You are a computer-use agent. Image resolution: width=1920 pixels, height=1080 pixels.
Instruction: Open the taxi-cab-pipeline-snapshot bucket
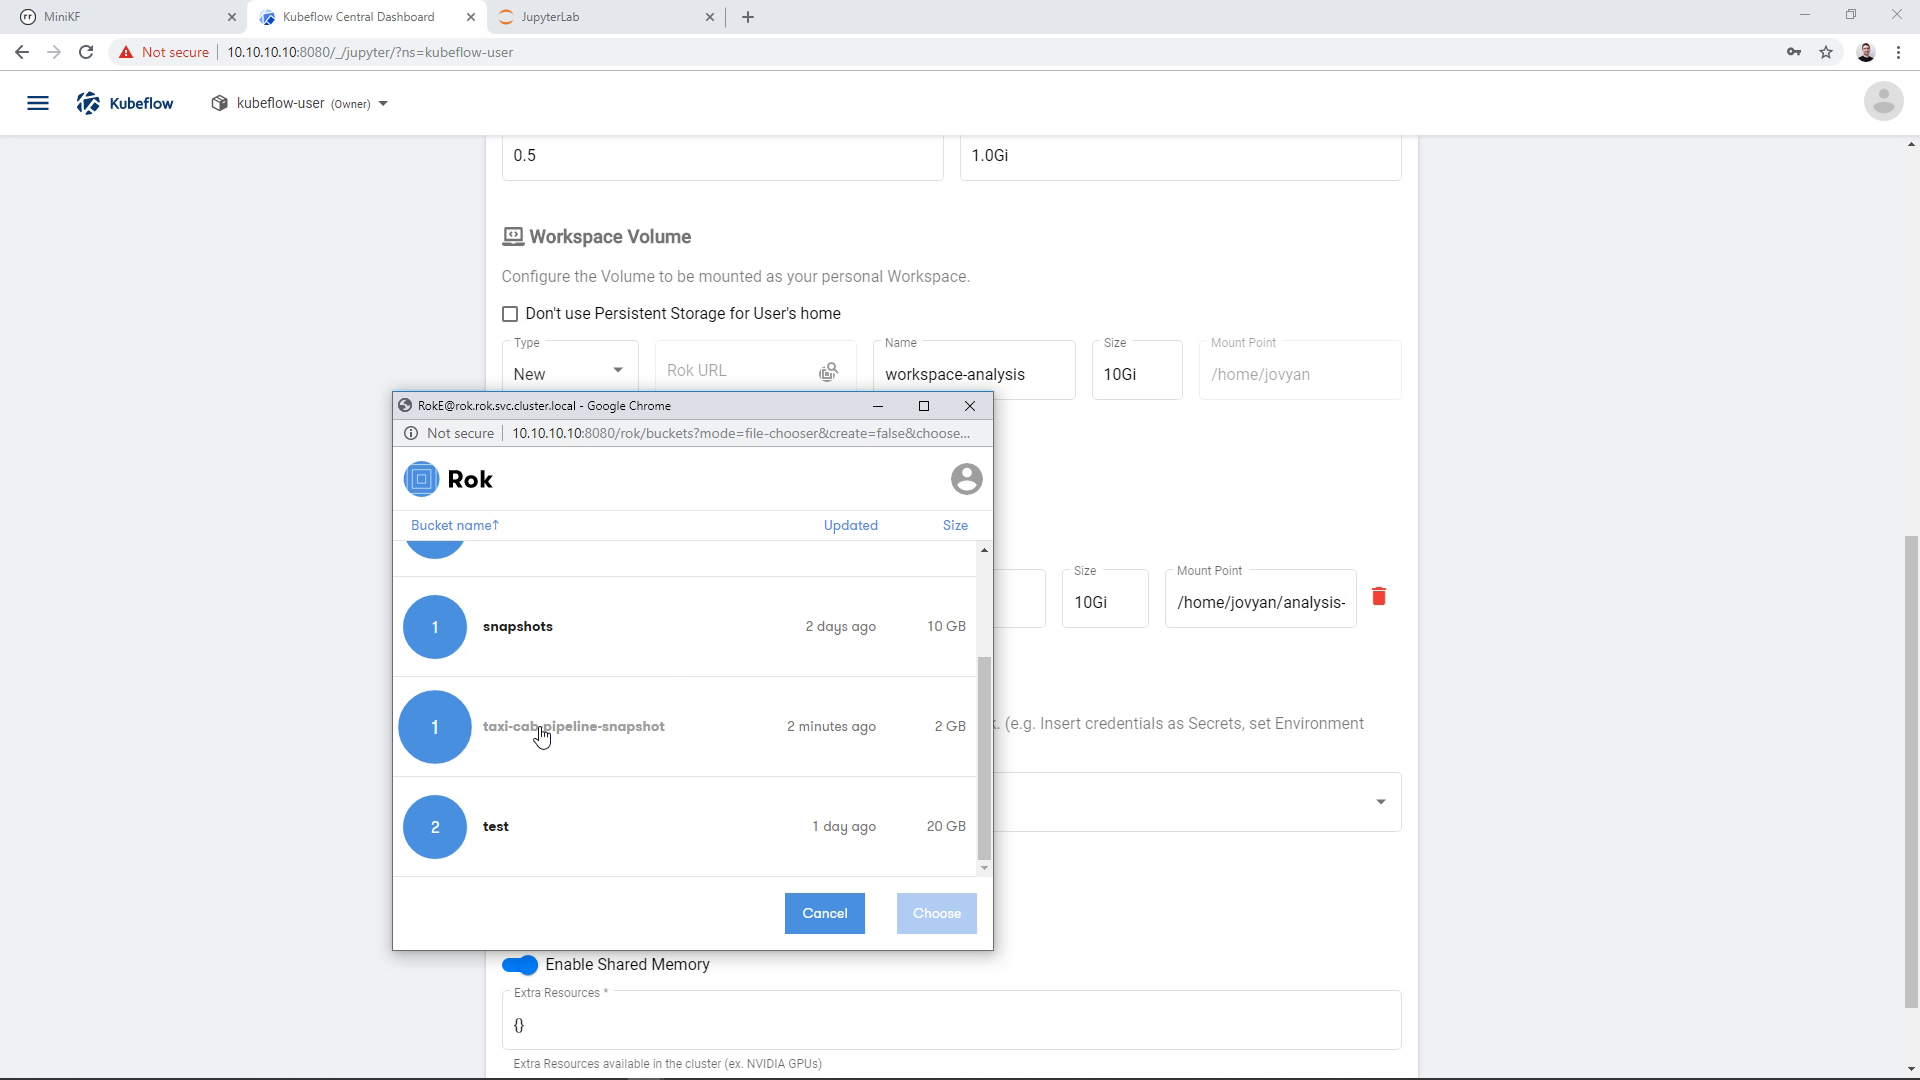(x=574, y=726)
